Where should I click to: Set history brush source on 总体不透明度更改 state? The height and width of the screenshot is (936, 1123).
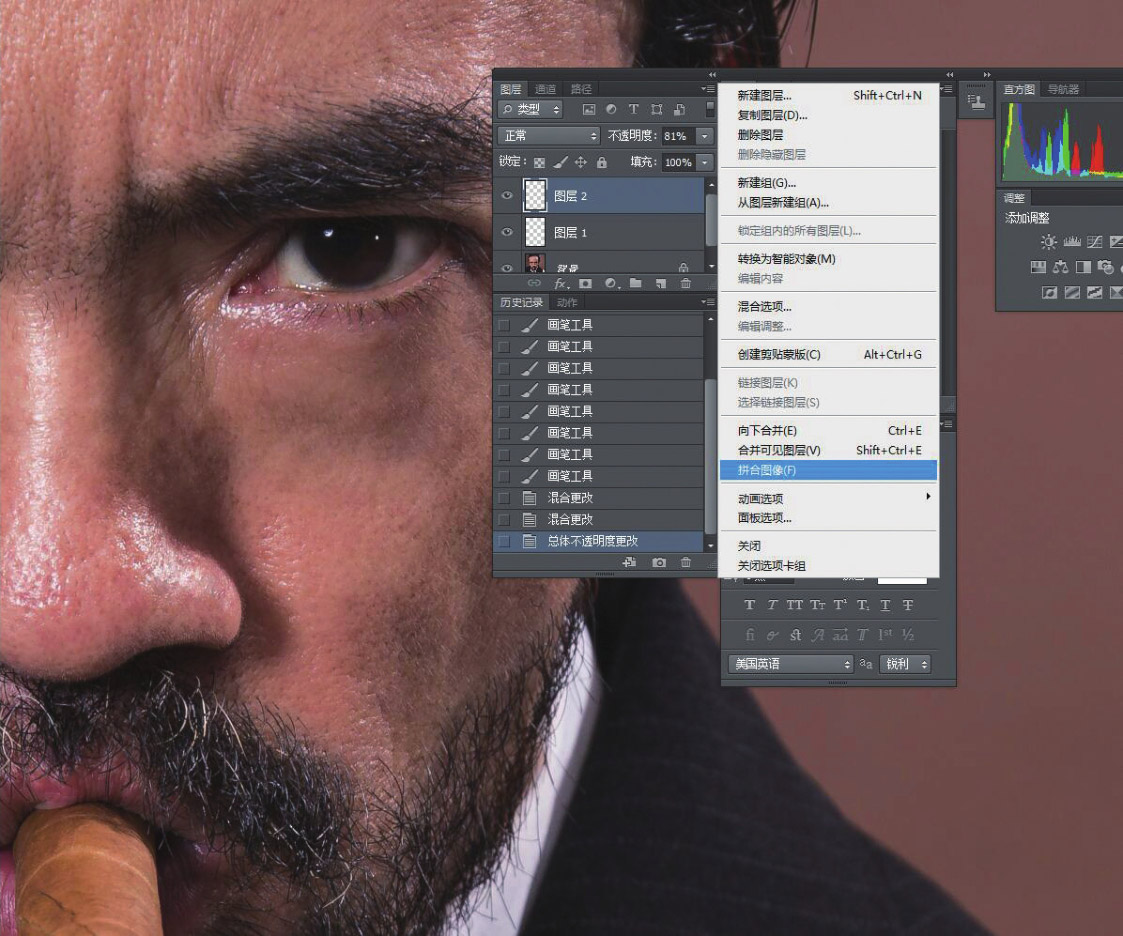point(504,541)
